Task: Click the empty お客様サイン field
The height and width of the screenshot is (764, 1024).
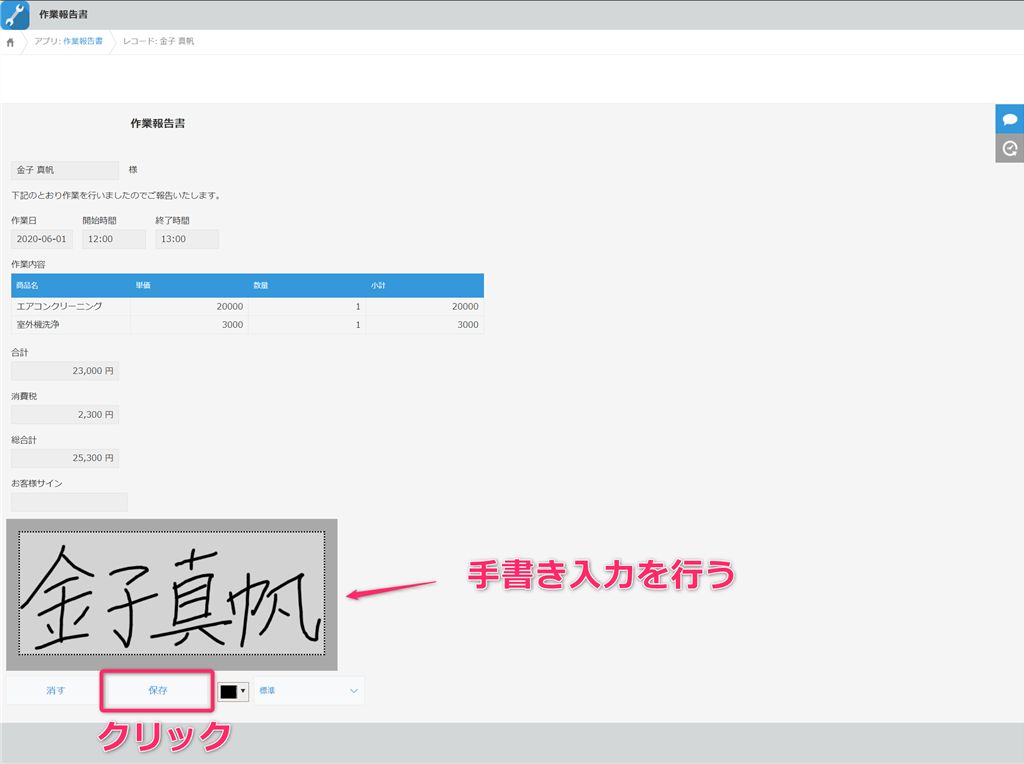Action: pos(69,502)
